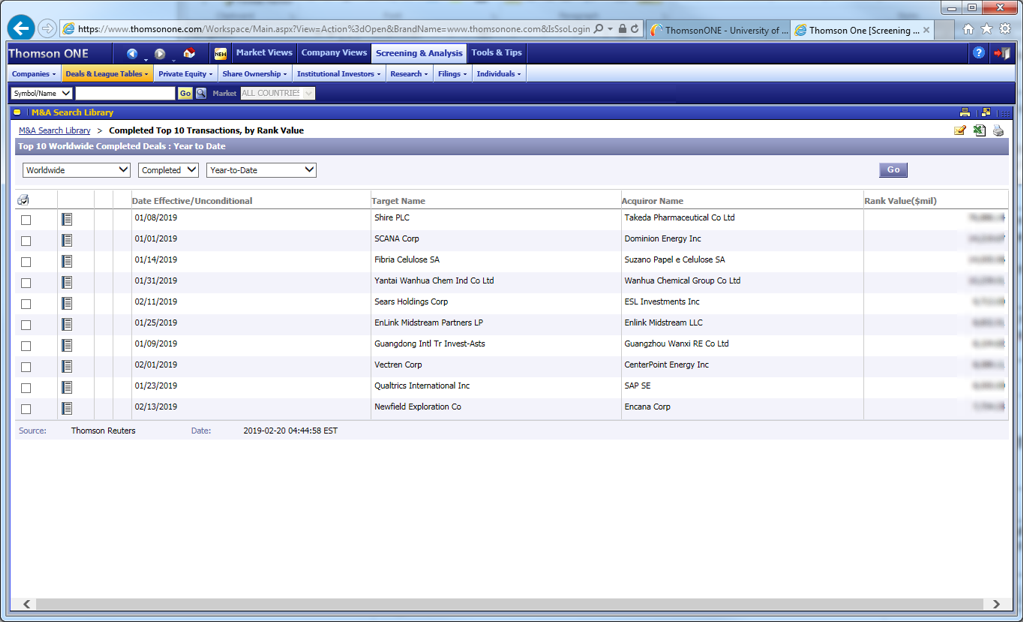Click the browser back button
1023x622 pixels.
(22, 29)
